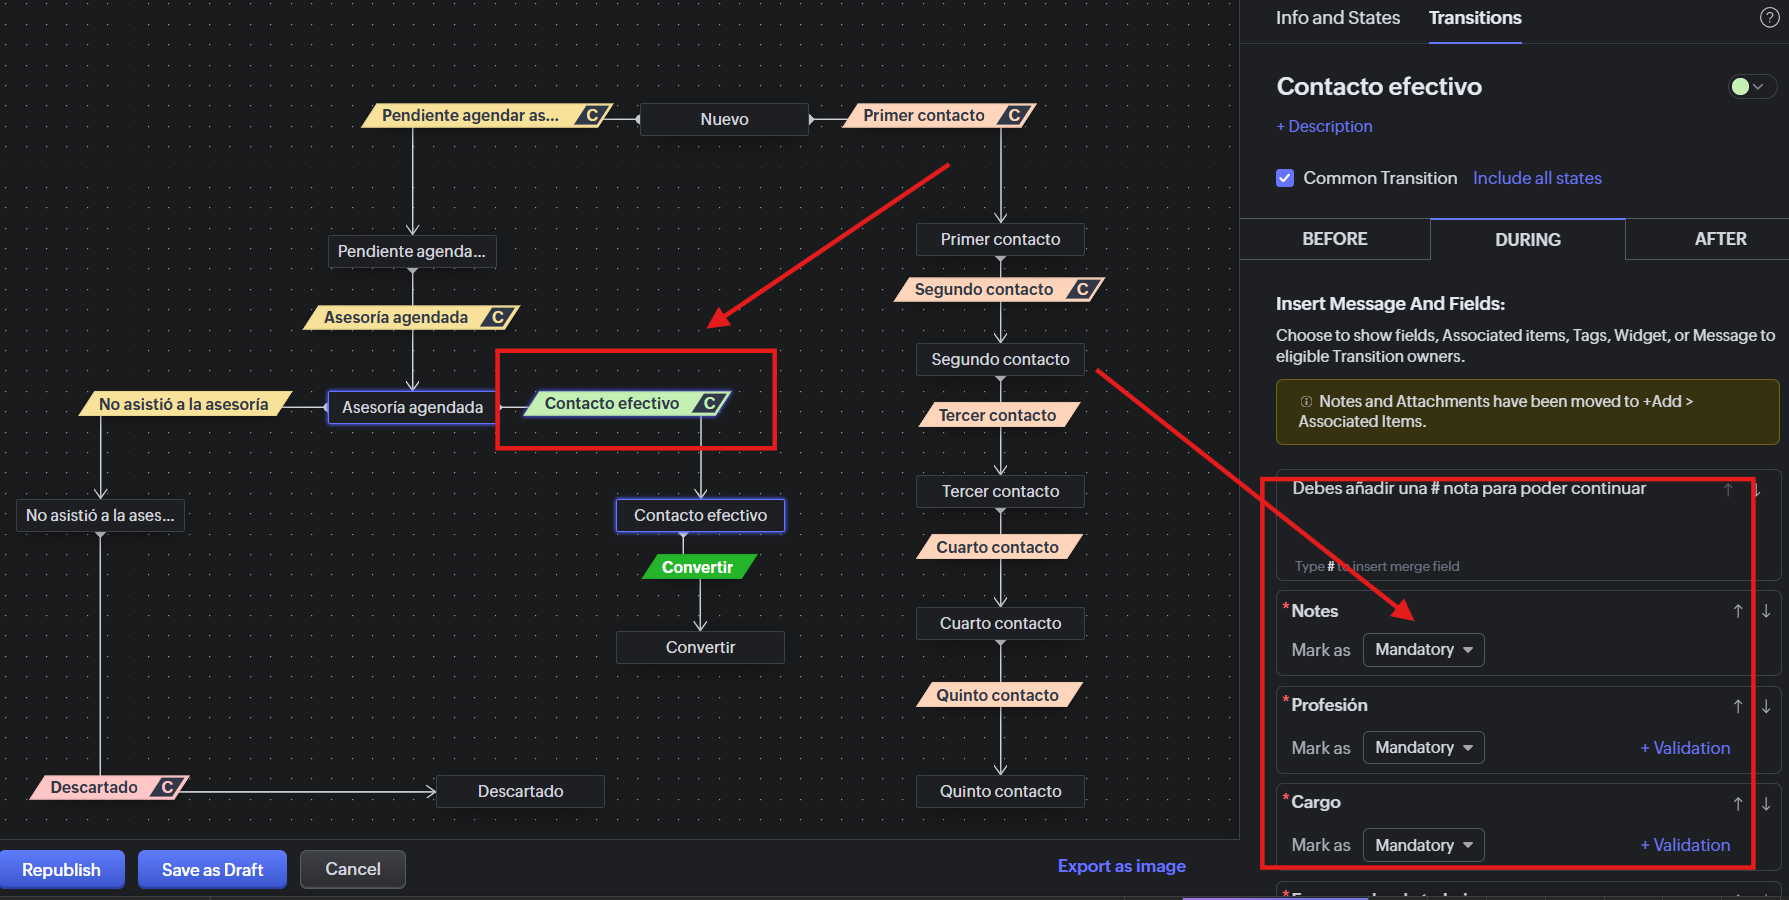The width and height of the screenshot is (1789, 900).
Task: Open the AFTER tab
Action: (1720, 239)
